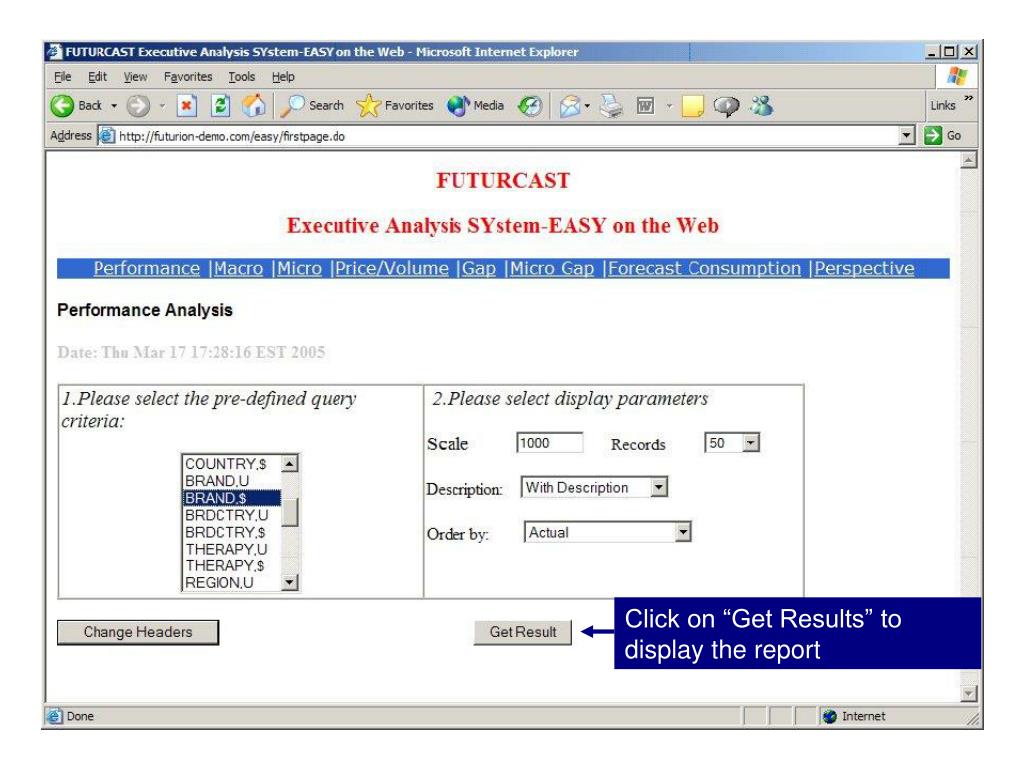
Task: Click the Stop loading icon
Action: click(187, 106)
